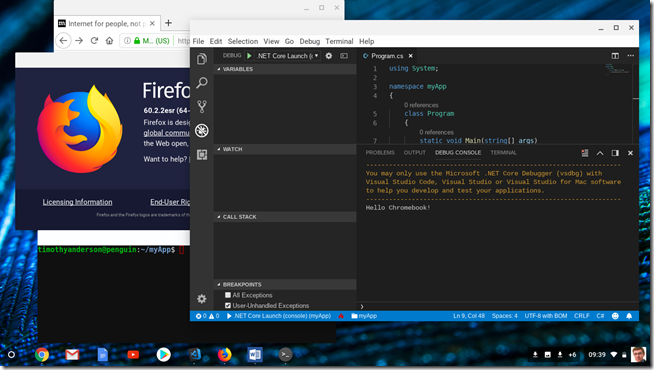Open the Debug view in activity bar

[x=202, y=131]
